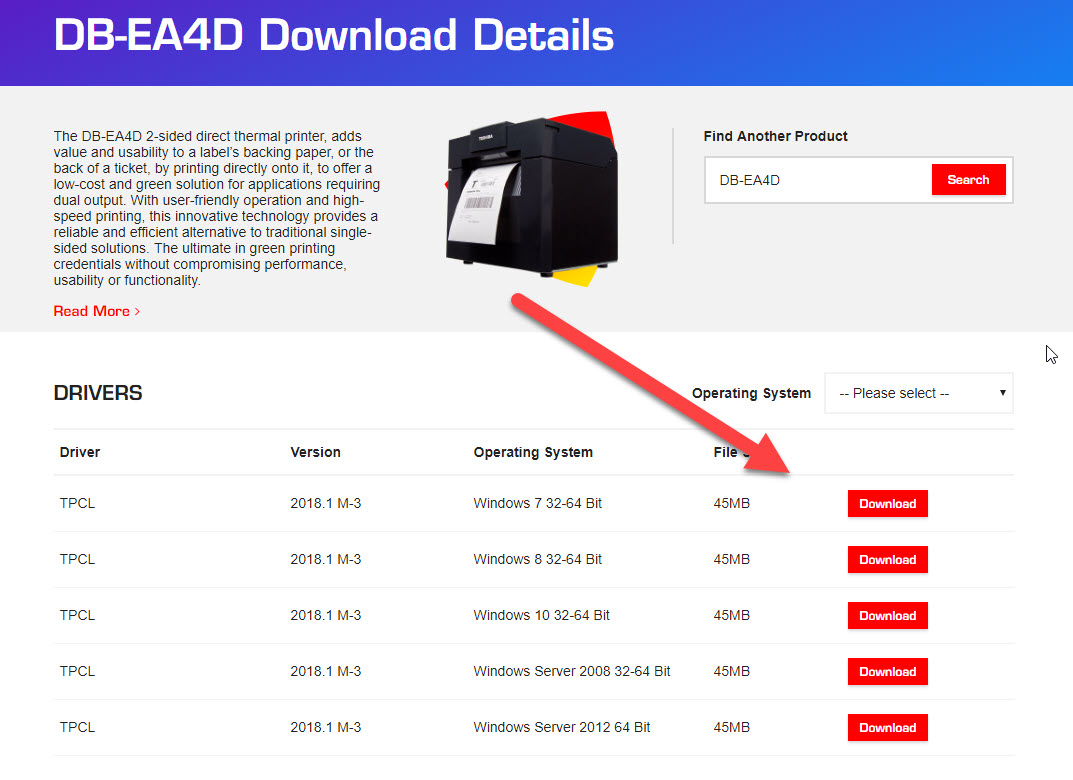
Task: Click the TPCL driver name for Server 2008
Action: [77, 672]
